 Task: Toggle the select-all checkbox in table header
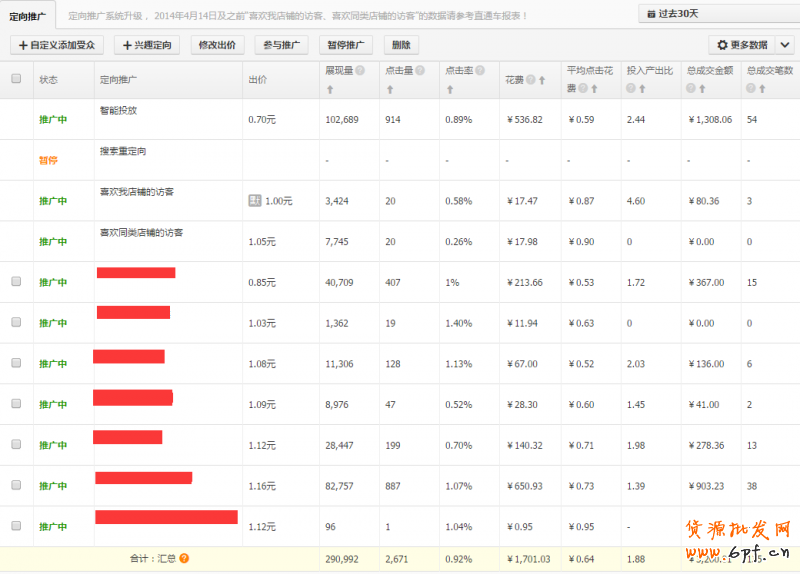16,79
